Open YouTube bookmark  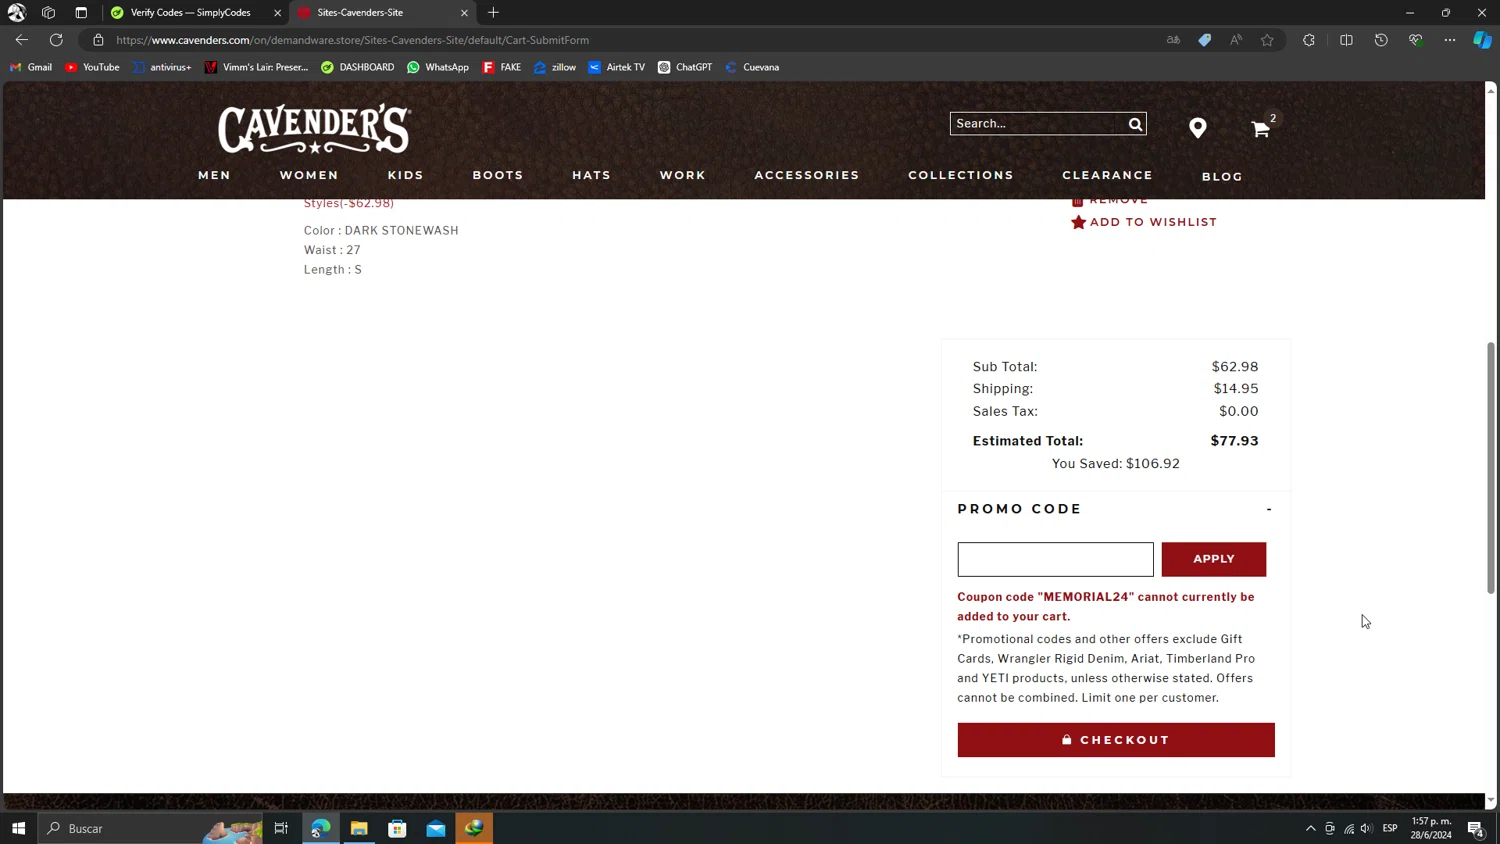[x=92, y=67]
